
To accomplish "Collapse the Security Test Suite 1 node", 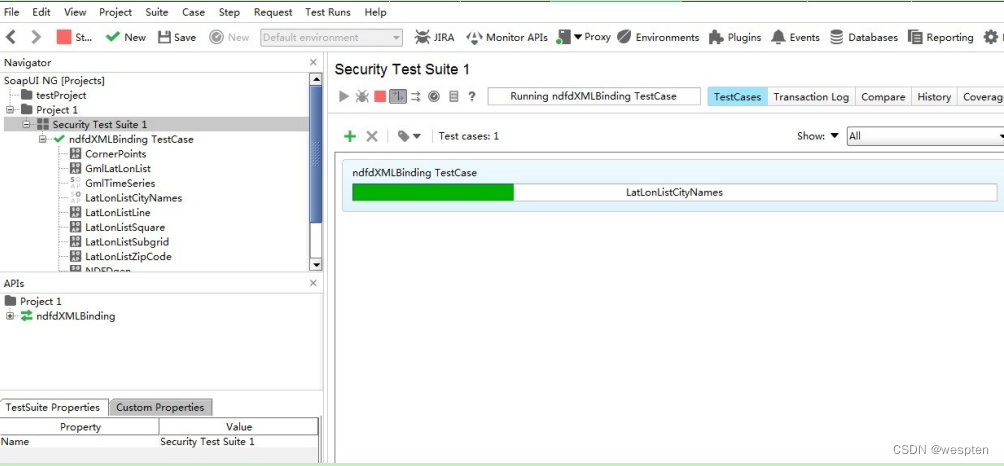I will pos(27,124).
